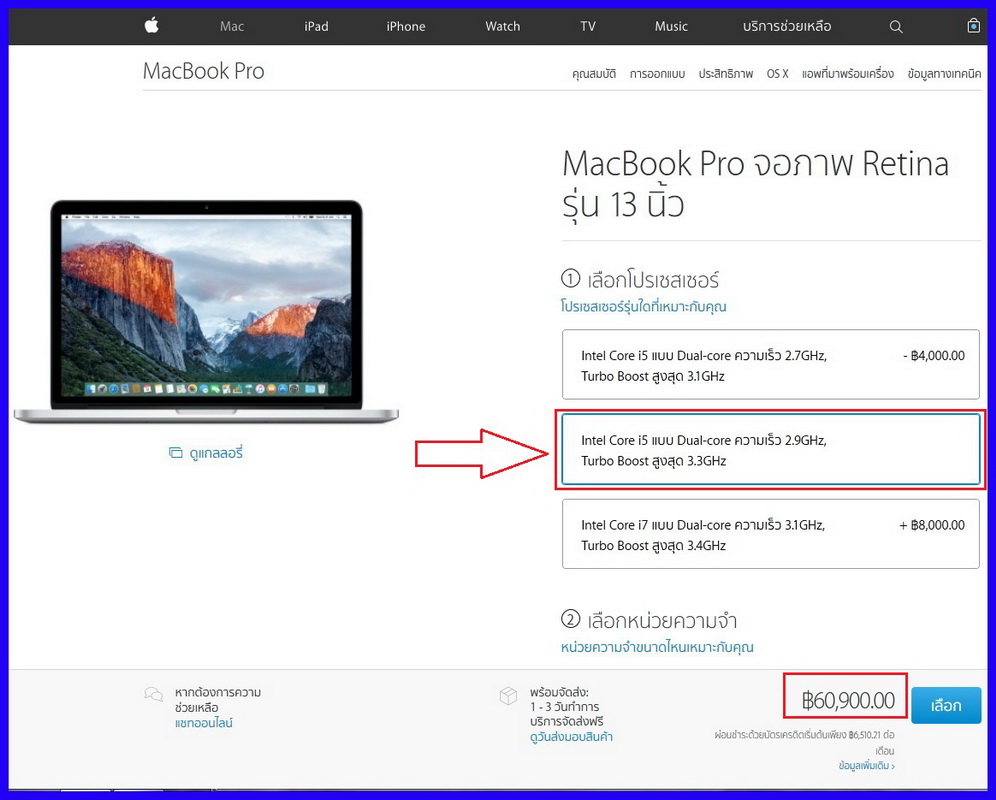Image resolution: width=996 pixels, height=800 pixels.
Task: Go to the การออกแบบ tab
Action: pos(657,74)
